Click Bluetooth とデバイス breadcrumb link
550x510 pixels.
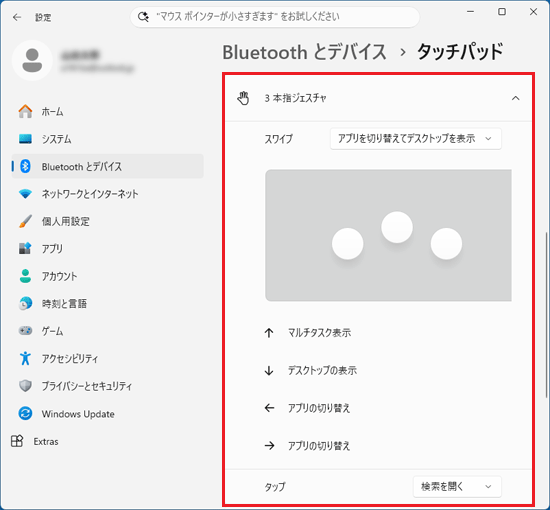pos(304,52)
